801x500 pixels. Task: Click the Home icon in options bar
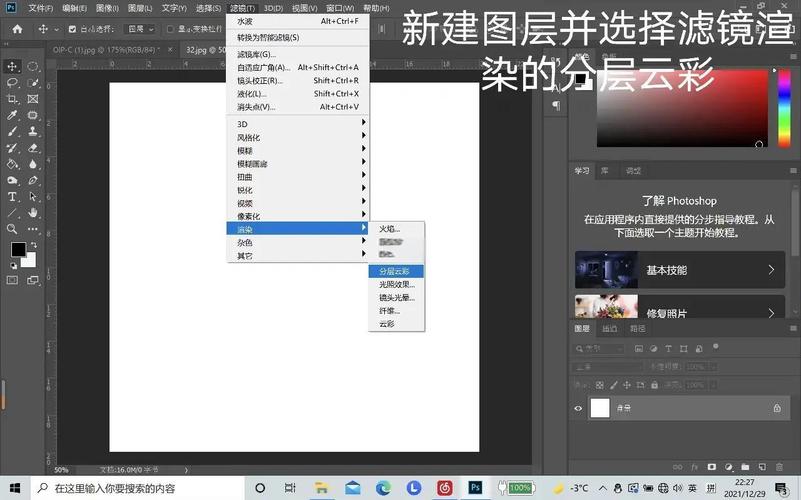[x=17, y=29]
